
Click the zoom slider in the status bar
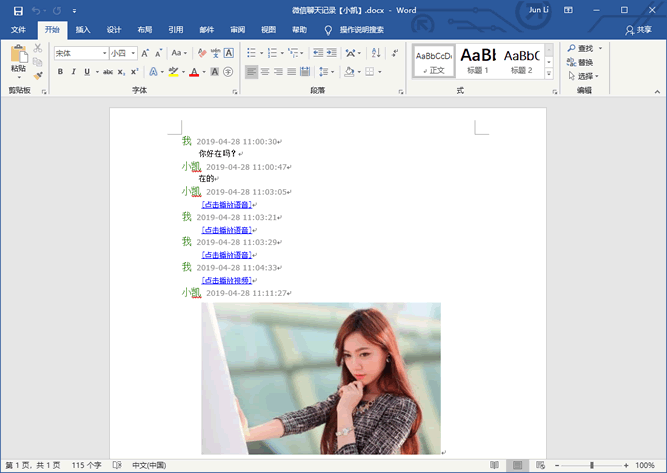tap(592, 466)
